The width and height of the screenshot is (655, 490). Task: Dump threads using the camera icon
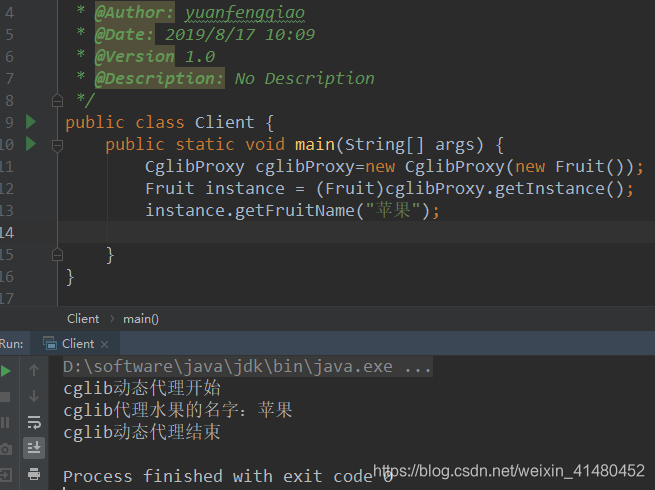click(x=6, y=449)
